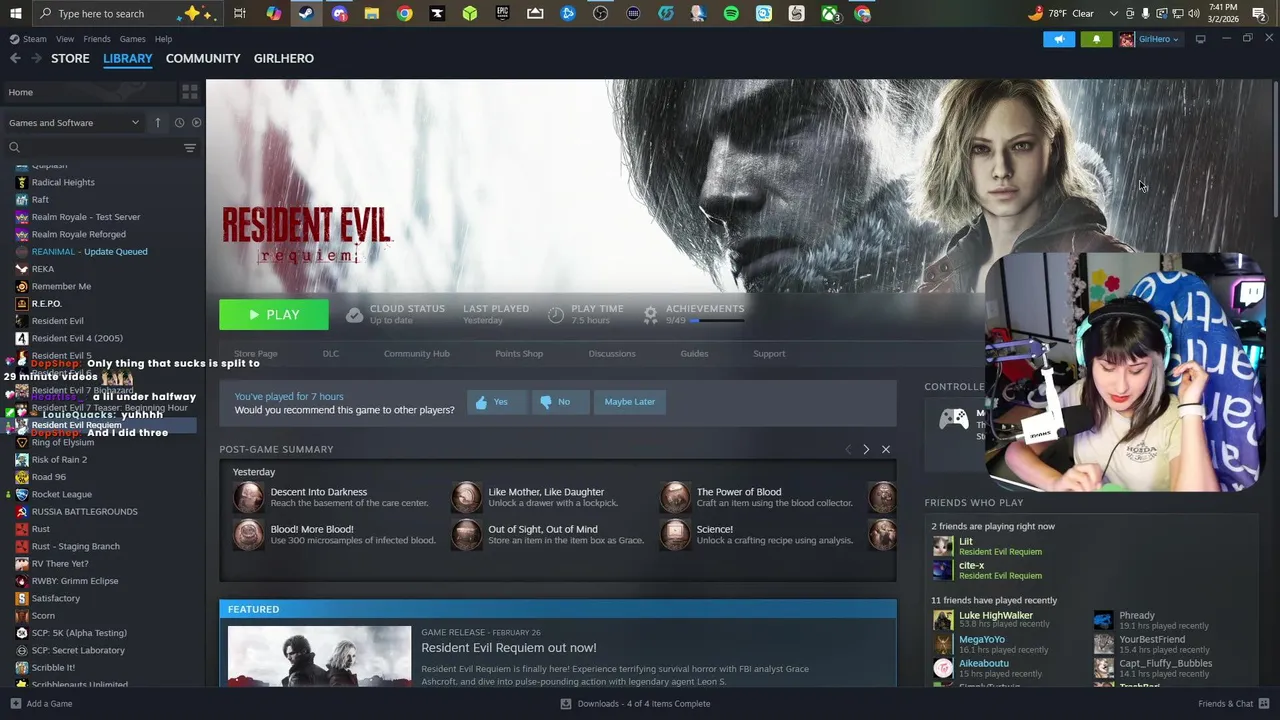
Task: Select Rocket League in the library list
Action: click(x=61, y=494)
